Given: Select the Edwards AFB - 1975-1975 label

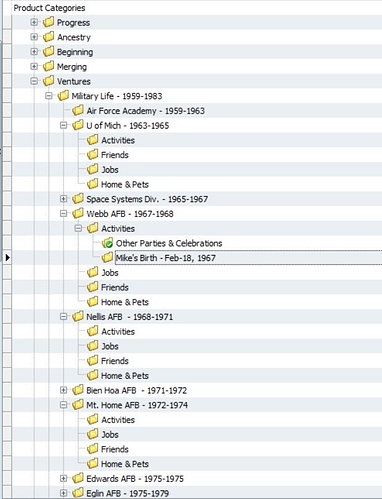Looking at the screenshot, I should [135, 479].
